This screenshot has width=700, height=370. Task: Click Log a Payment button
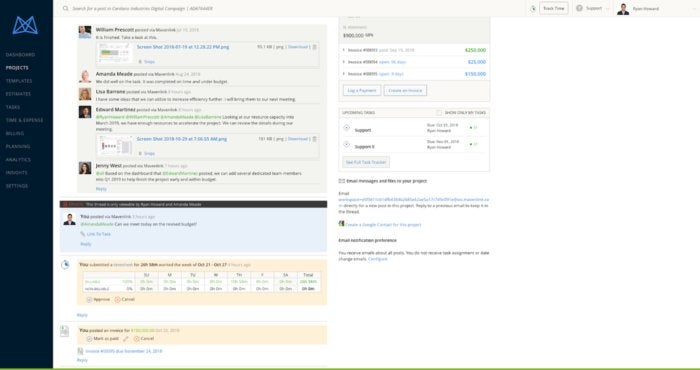click(362, 91)
